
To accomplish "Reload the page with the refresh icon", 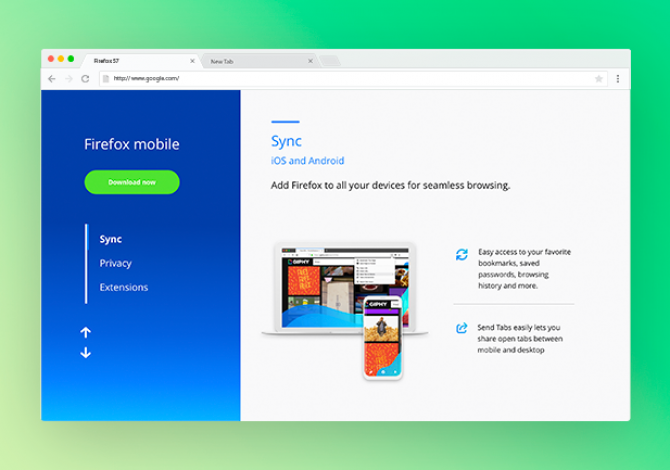I will tap(85, 79).
